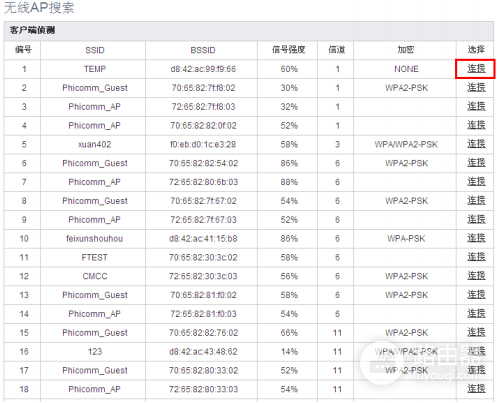Click row number 10 cell
Screen dimensions: 500x403
tap(24, 239)
